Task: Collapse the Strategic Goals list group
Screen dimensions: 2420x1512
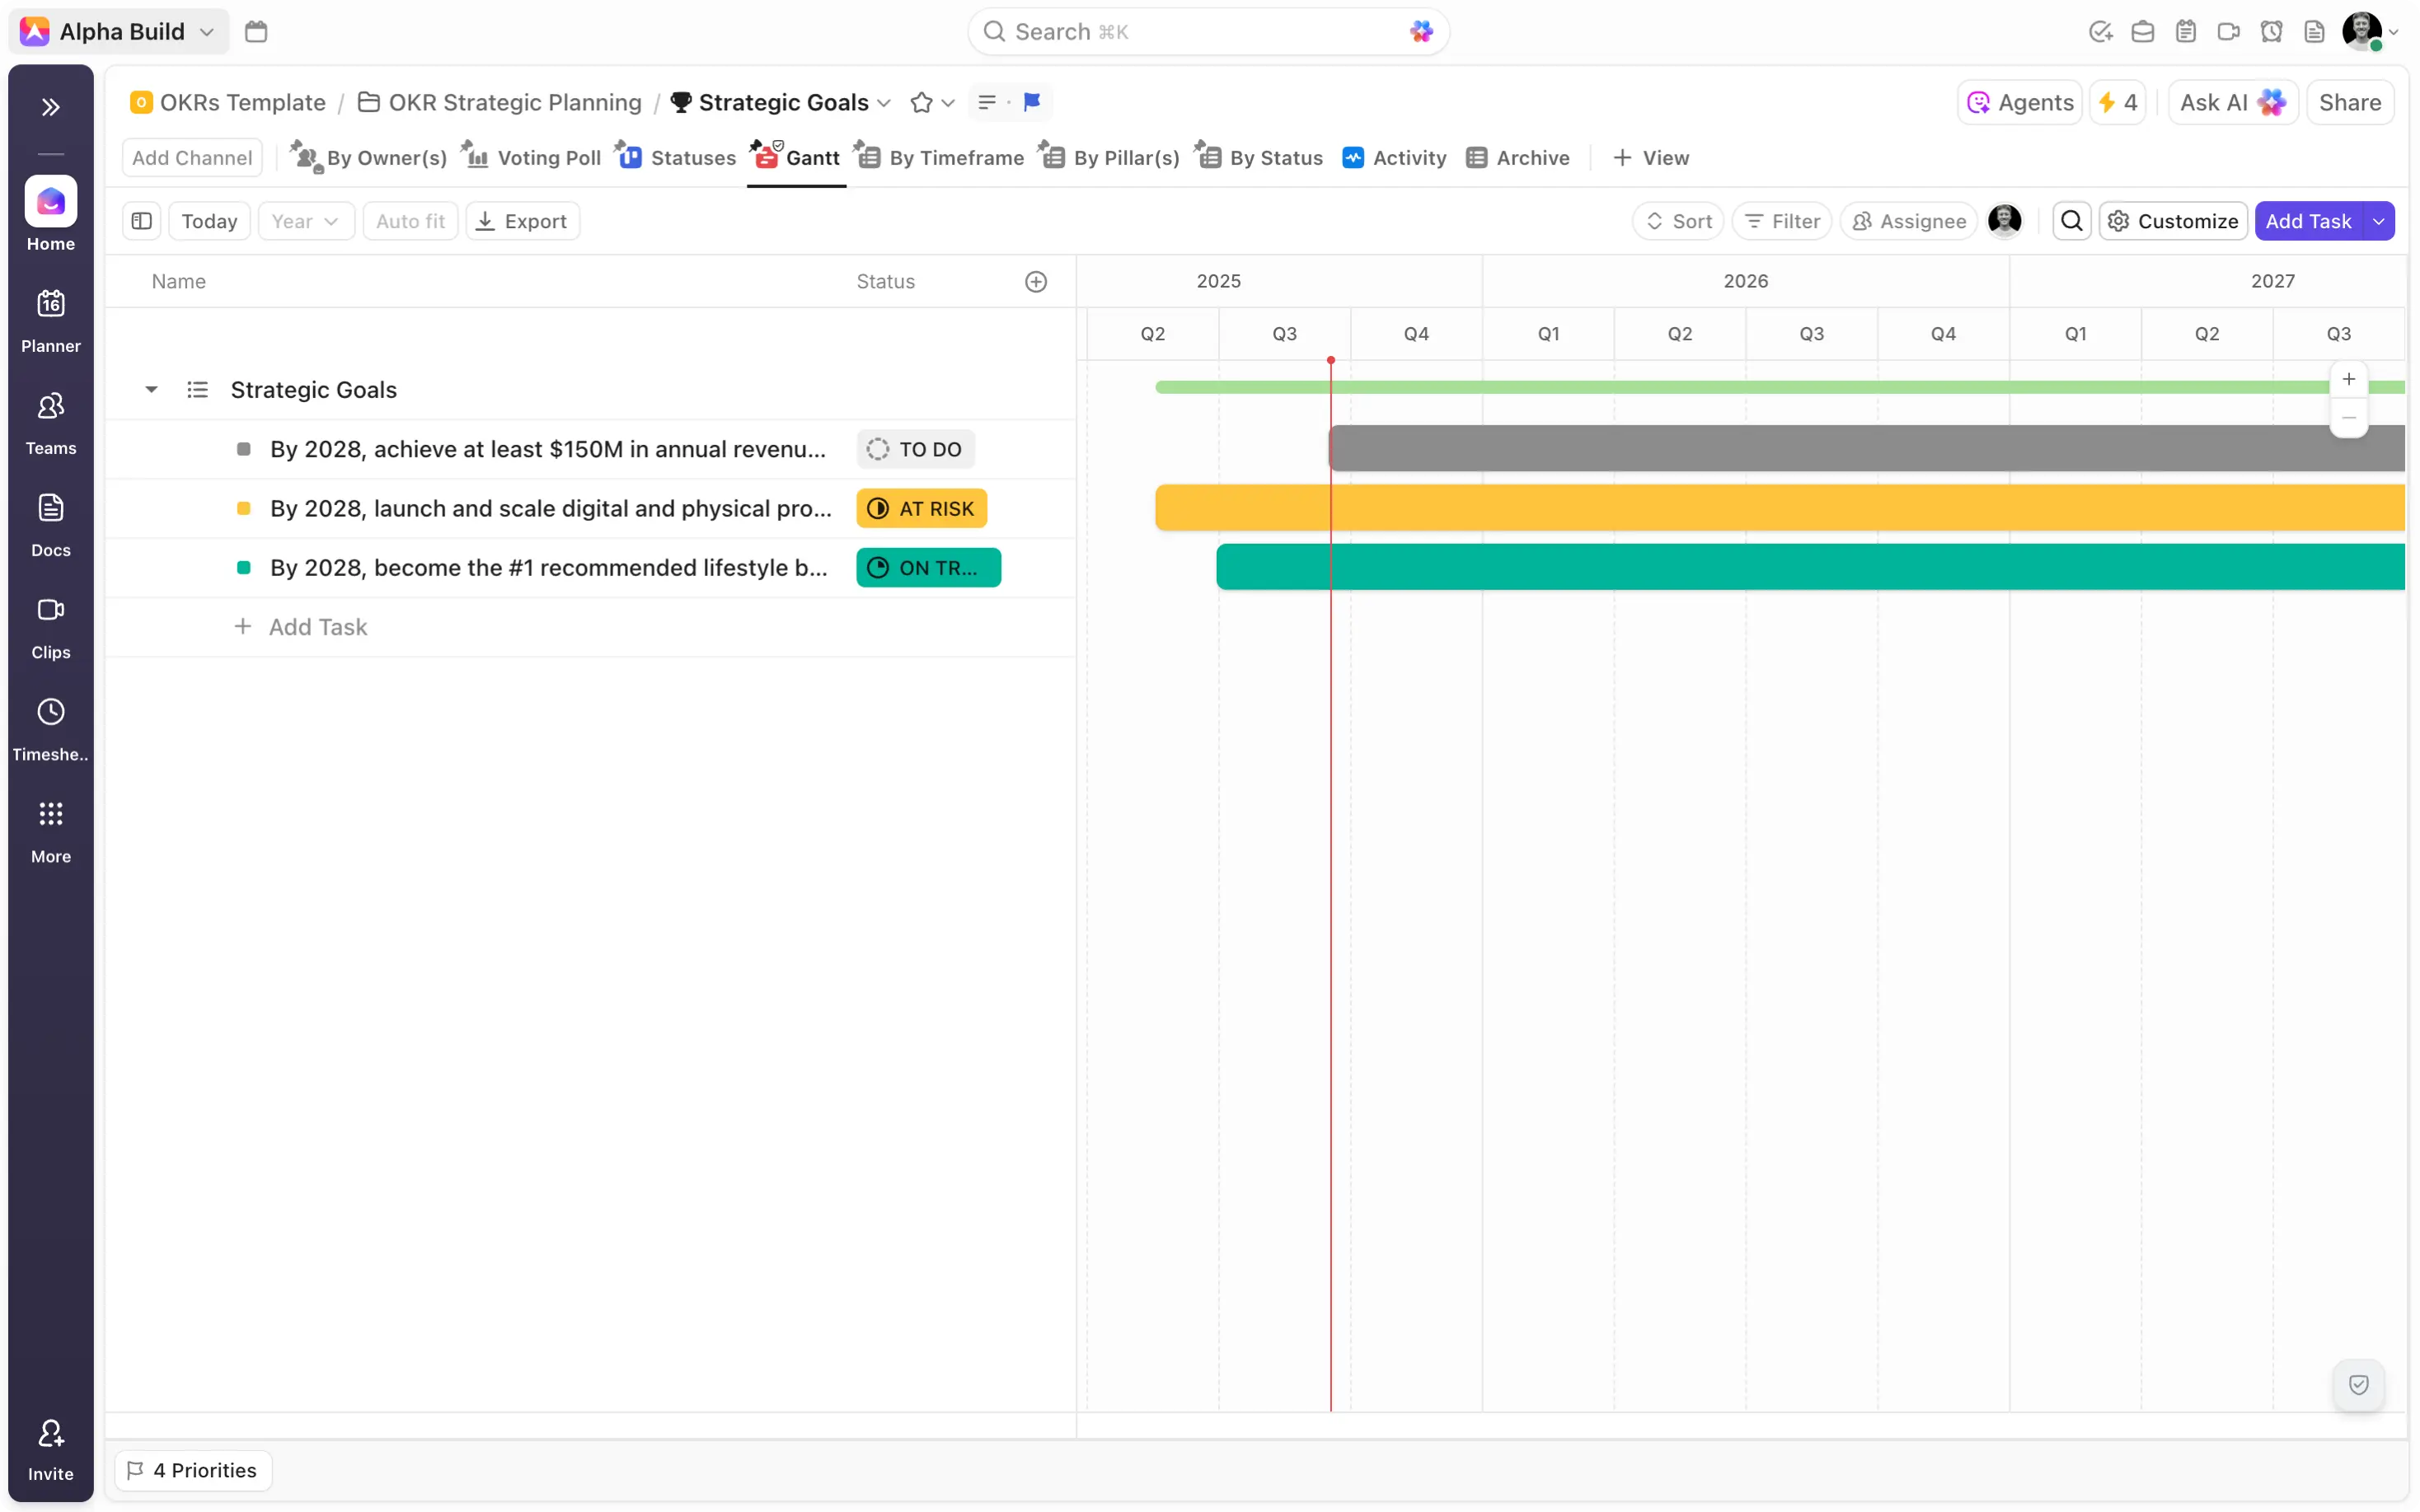Action: coord(151,390)
